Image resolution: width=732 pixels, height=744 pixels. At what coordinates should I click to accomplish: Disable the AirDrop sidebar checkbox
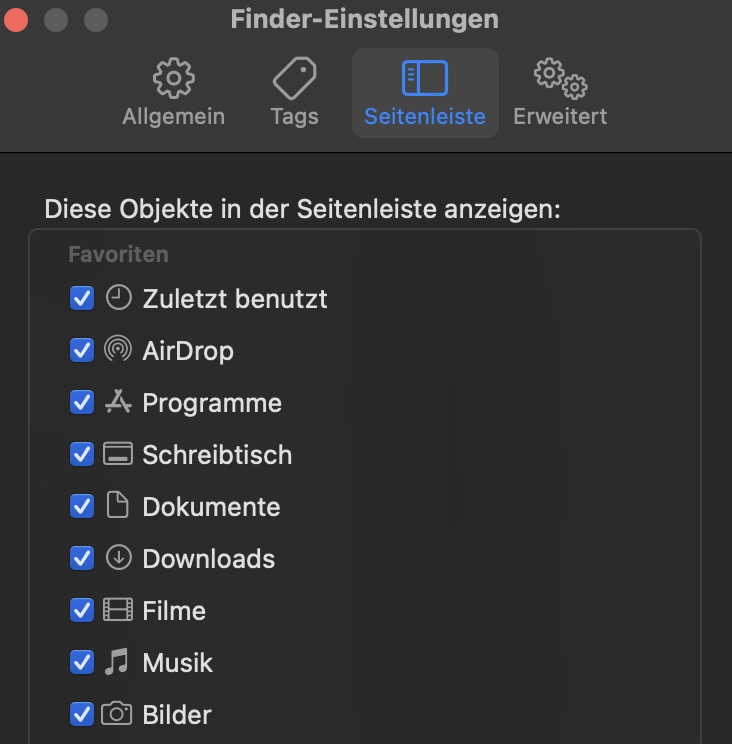coord(82,350)
